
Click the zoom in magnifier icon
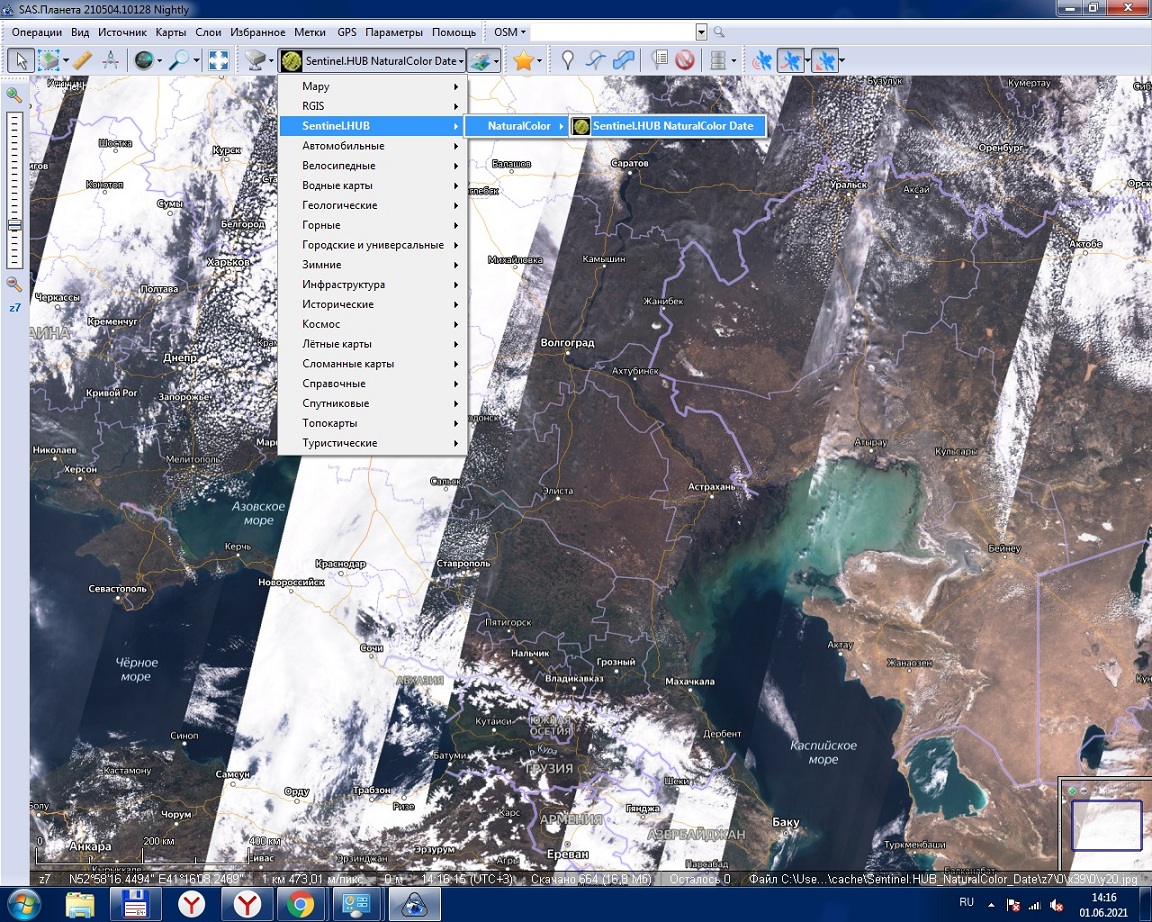coord(14,95)
